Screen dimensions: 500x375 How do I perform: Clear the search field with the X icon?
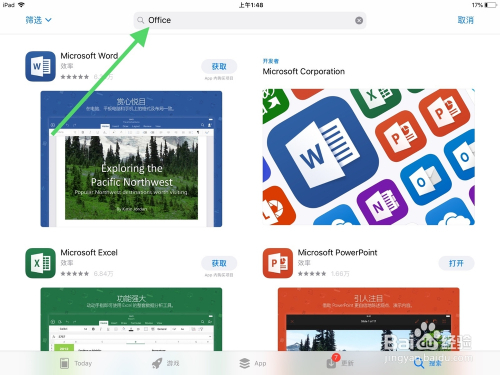pyautogui.click(x=359, y=20)
